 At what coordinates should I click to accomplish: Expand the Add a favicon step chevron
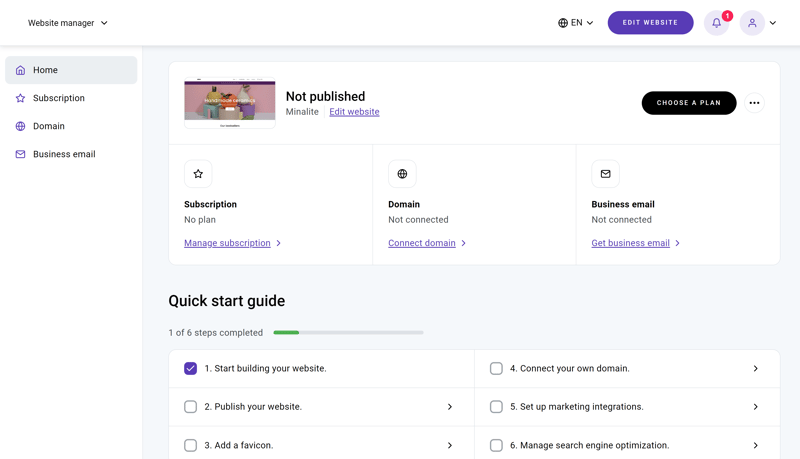pos(449,445)
